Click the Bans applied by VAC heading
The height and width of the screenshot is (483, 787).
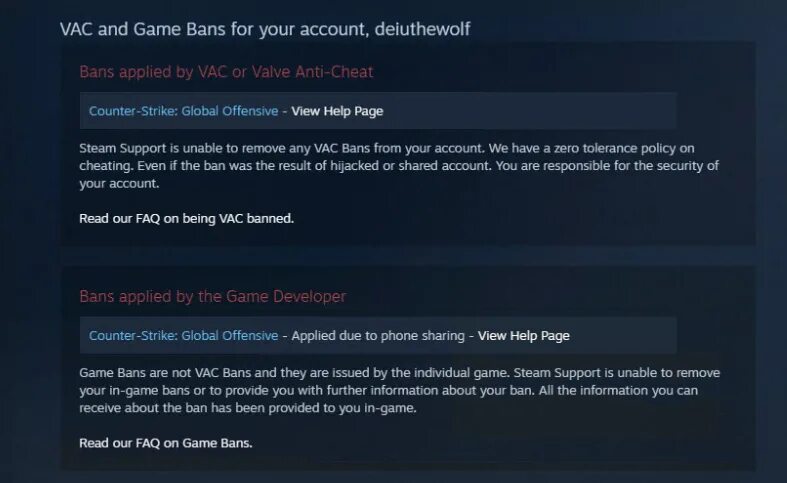click(226, 72)
